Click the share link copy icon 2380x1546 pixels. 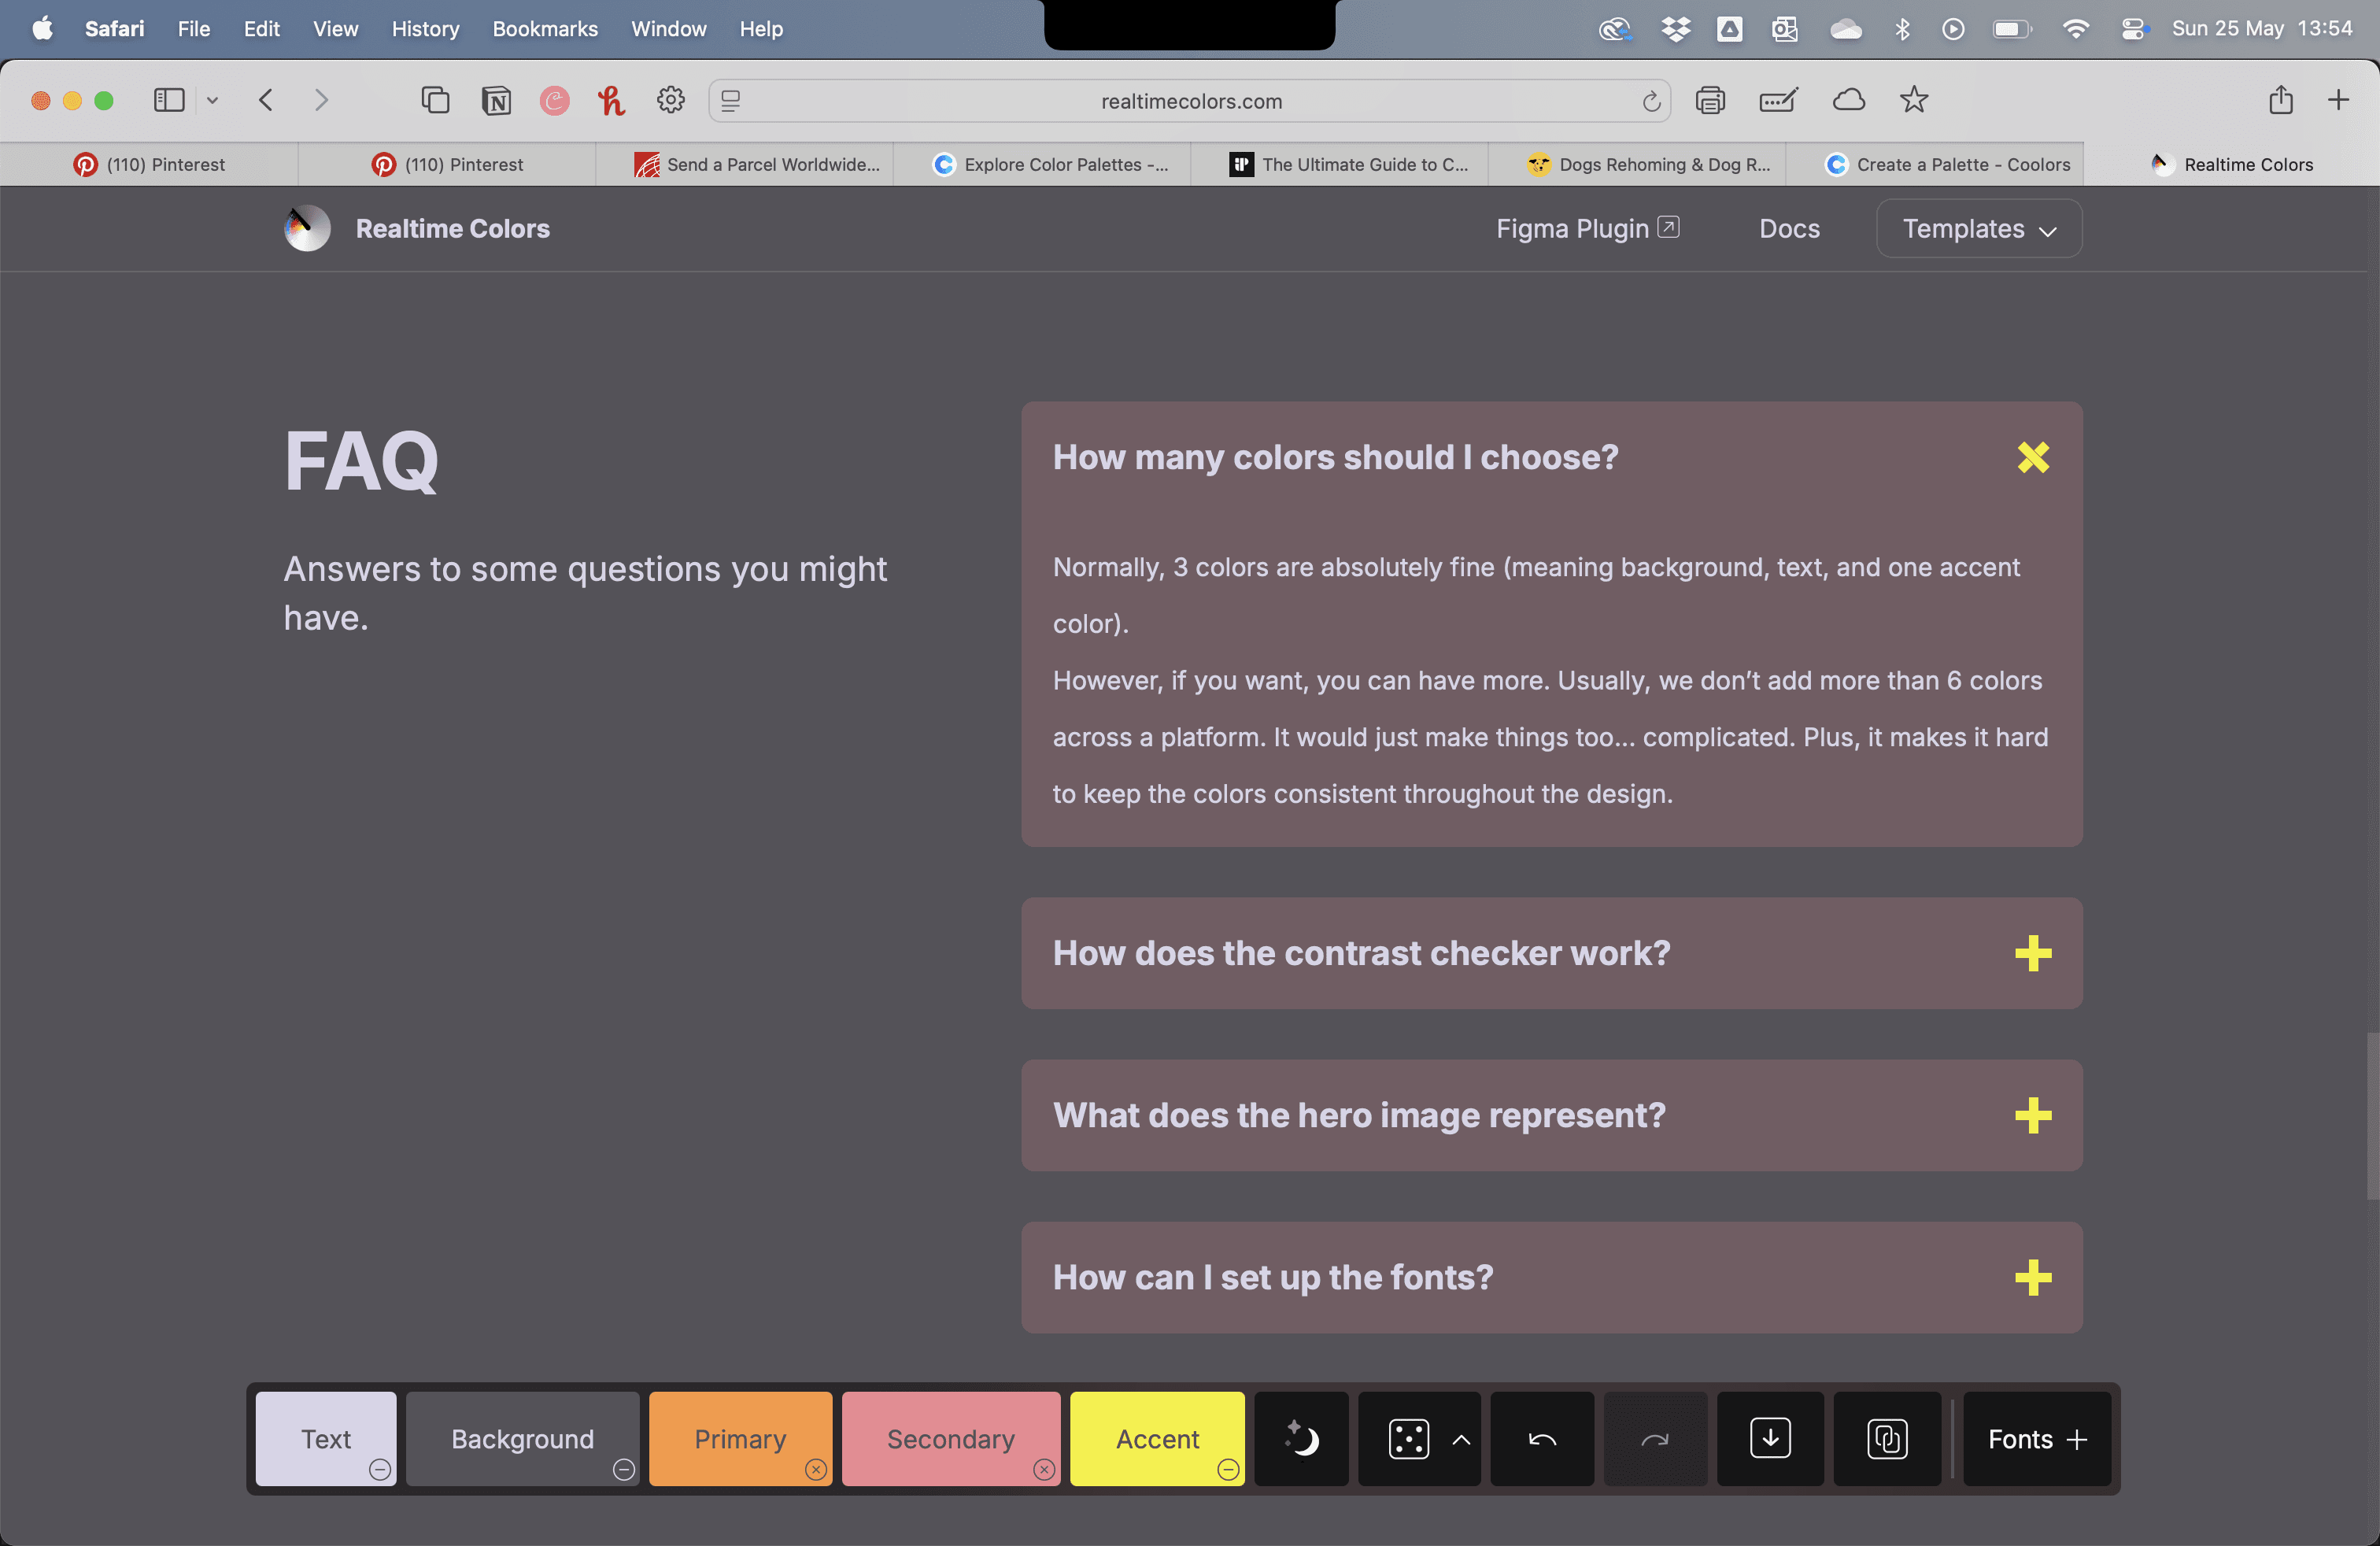[1887, 1439]
